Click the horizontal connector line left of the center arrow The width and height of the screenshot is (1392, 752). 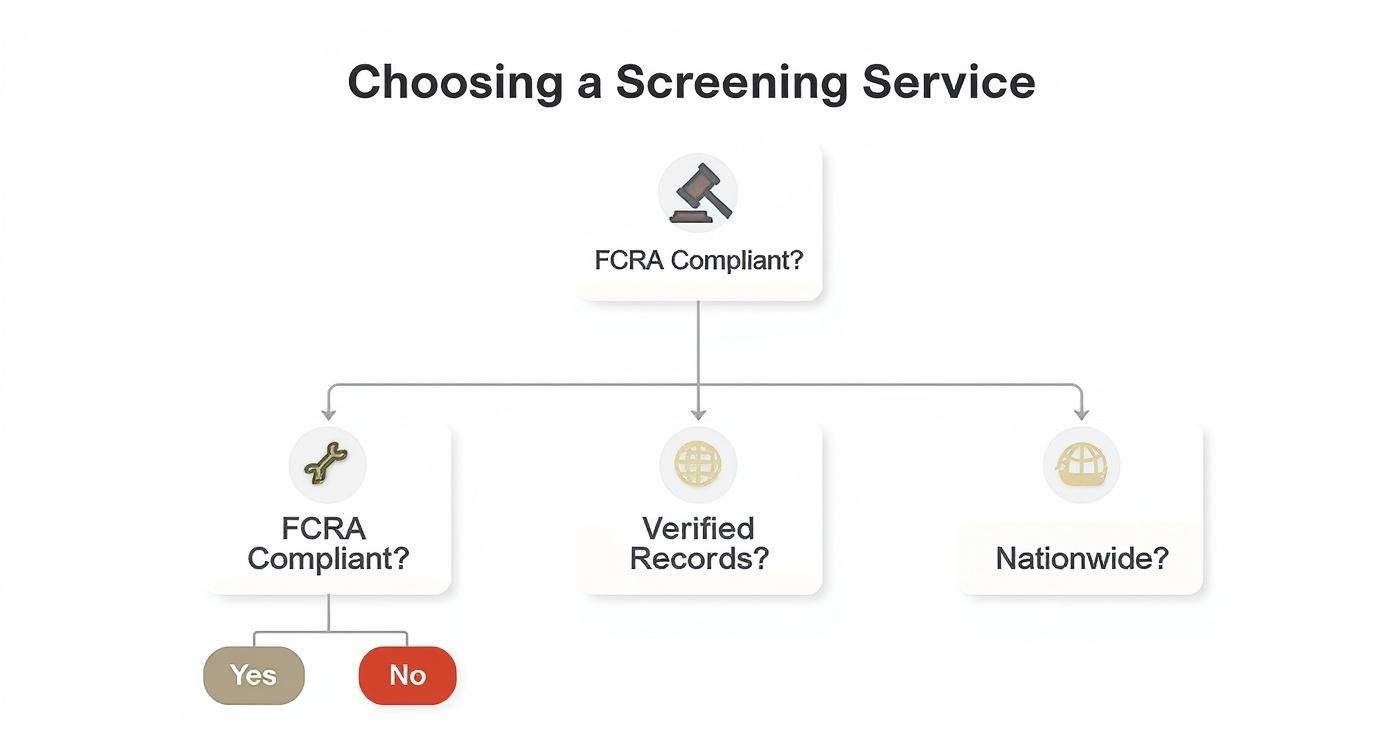(510, 385)
